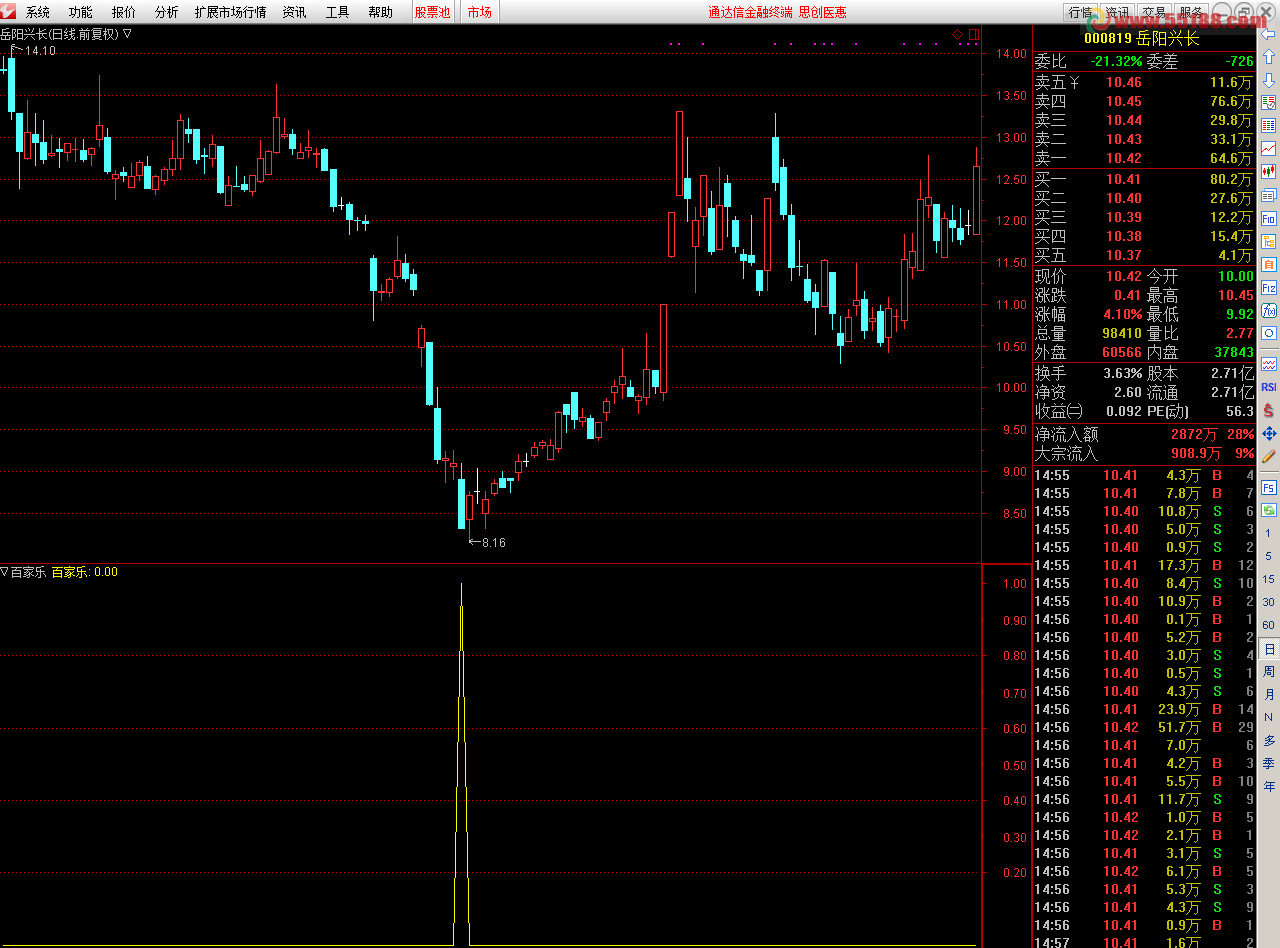1280x948 pixels.
Task: Open the candlestick K-line chart icon
Action: coord(1268,172)
